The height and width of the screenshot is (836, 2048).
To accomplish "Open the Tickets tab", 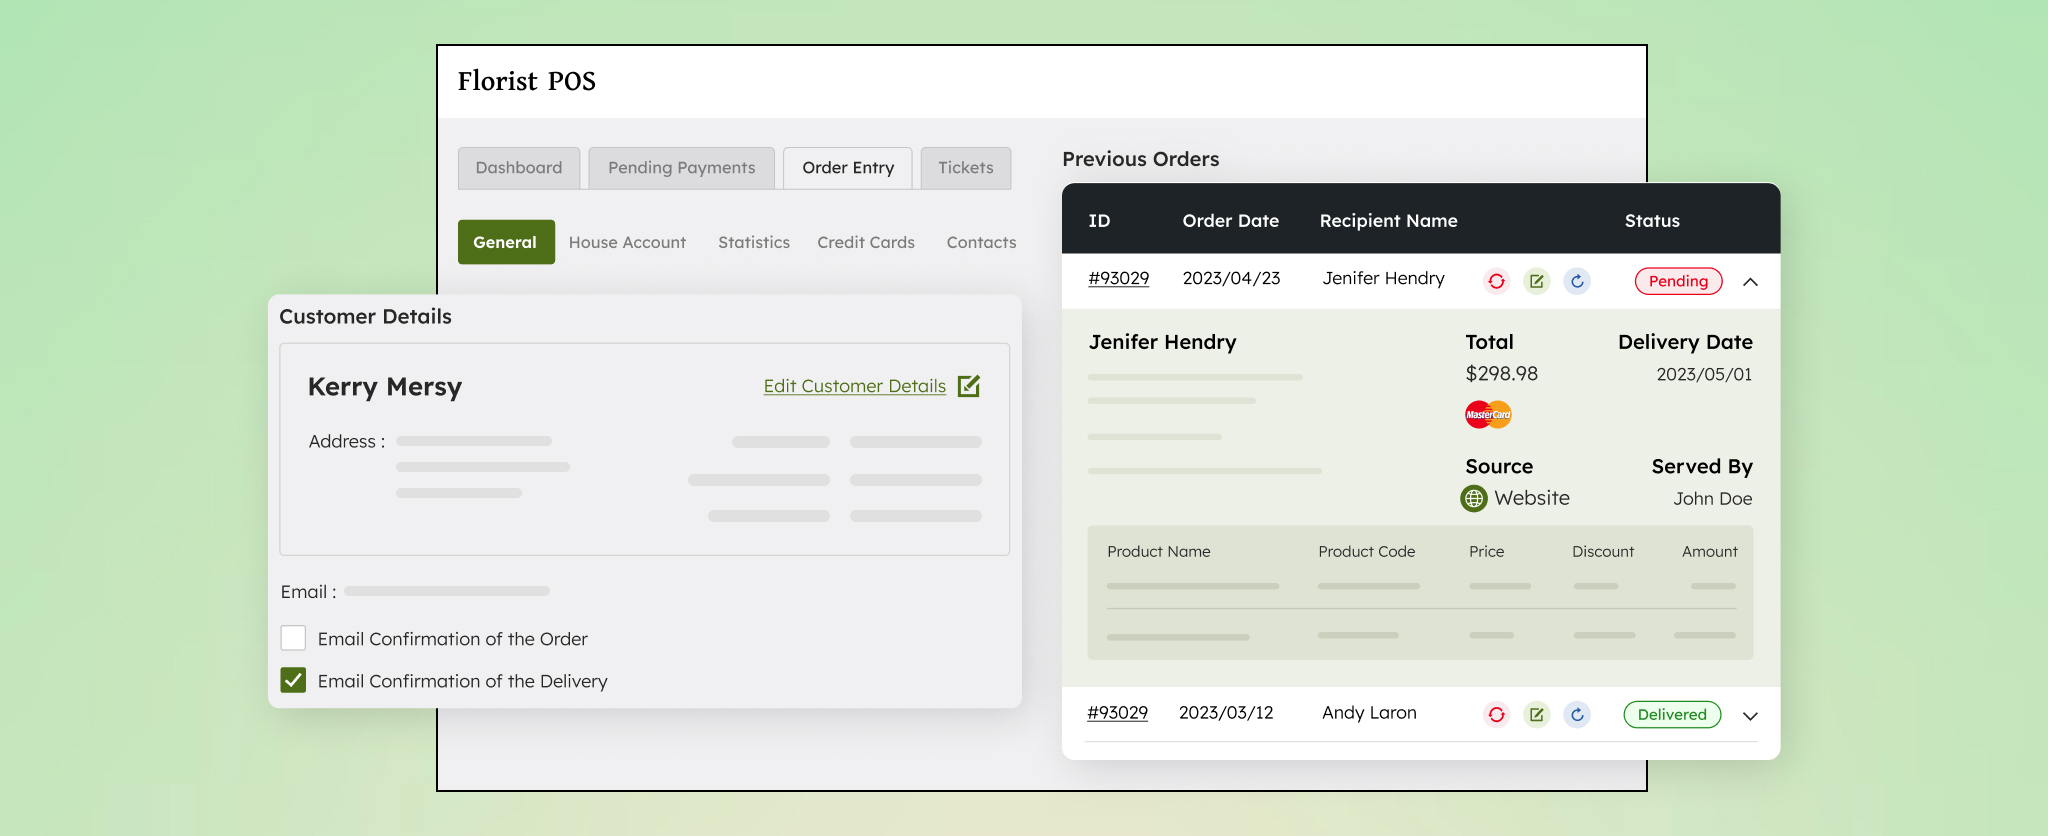I will pyautogui.click(x=965, y=168).
